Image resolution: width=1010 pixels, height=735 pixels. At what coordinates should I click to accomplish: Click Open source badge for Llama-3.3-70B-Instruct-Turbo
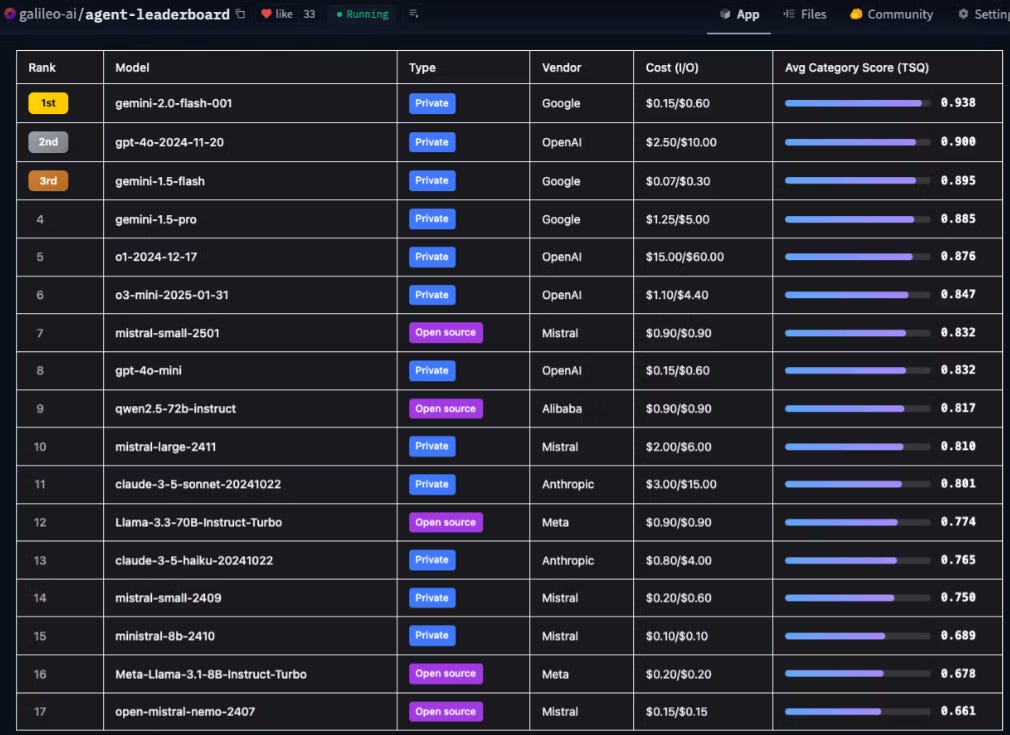coord(446,522)
